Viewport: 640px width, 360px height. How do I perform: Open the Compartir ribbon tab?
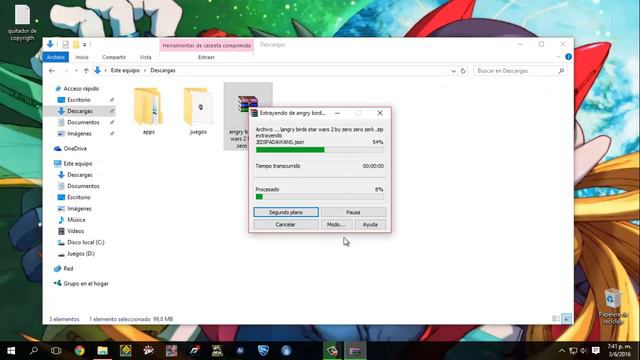(x=114, y=57)
